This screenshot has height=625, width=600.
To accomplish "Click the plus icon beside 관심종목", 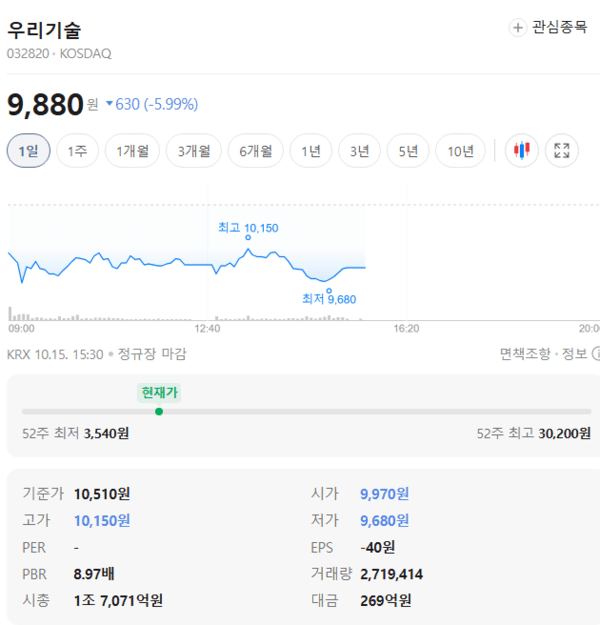I will point(517,28).
